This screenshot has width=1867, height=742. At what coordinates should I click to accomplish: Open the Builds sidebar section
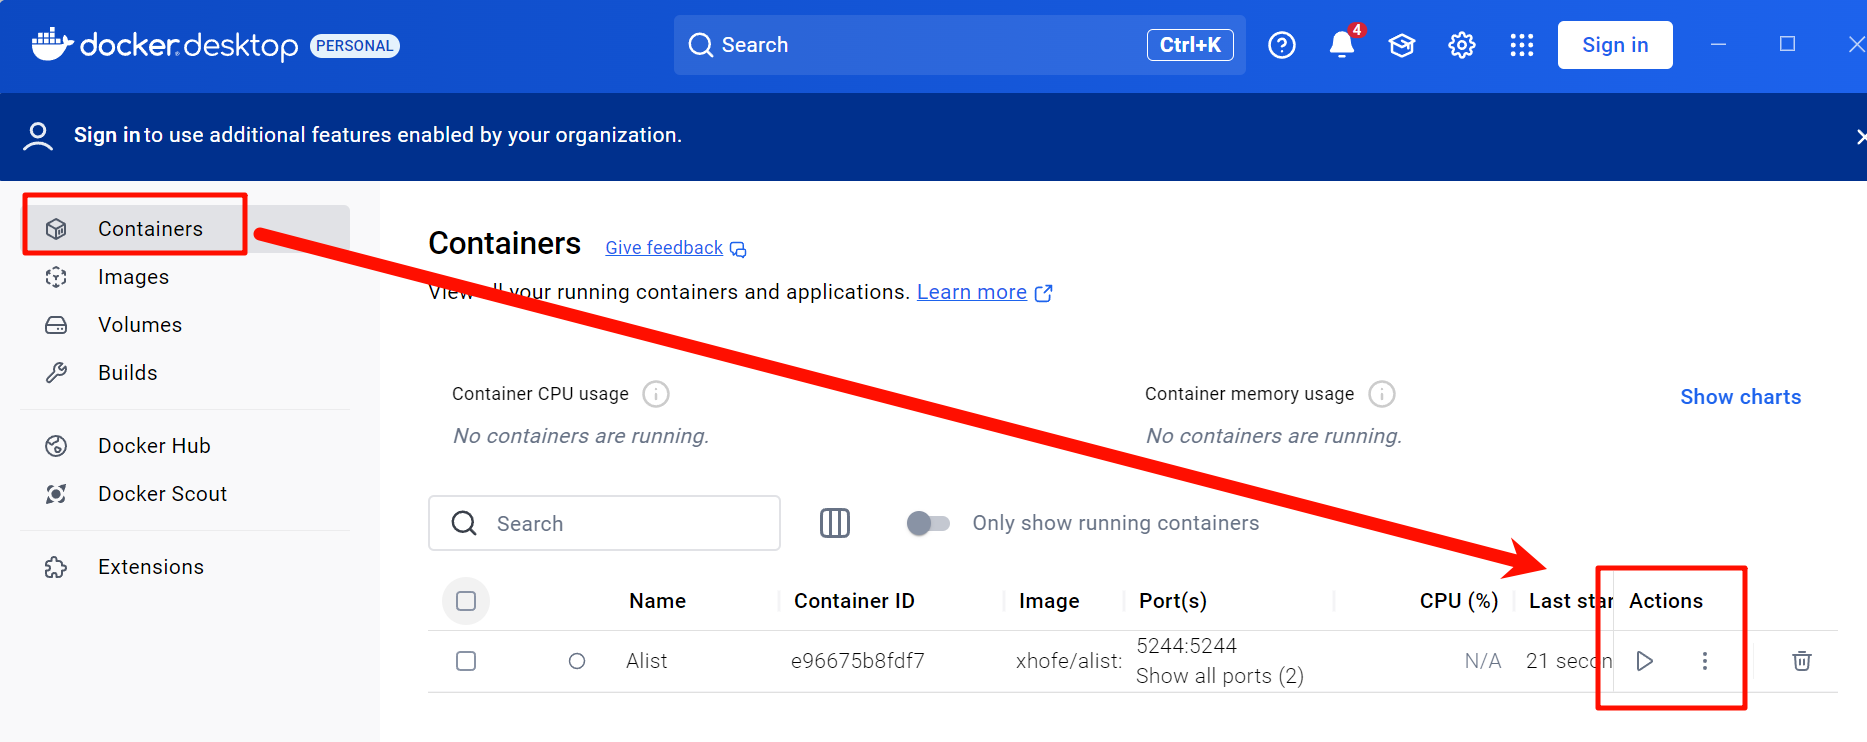pos(186,373)
